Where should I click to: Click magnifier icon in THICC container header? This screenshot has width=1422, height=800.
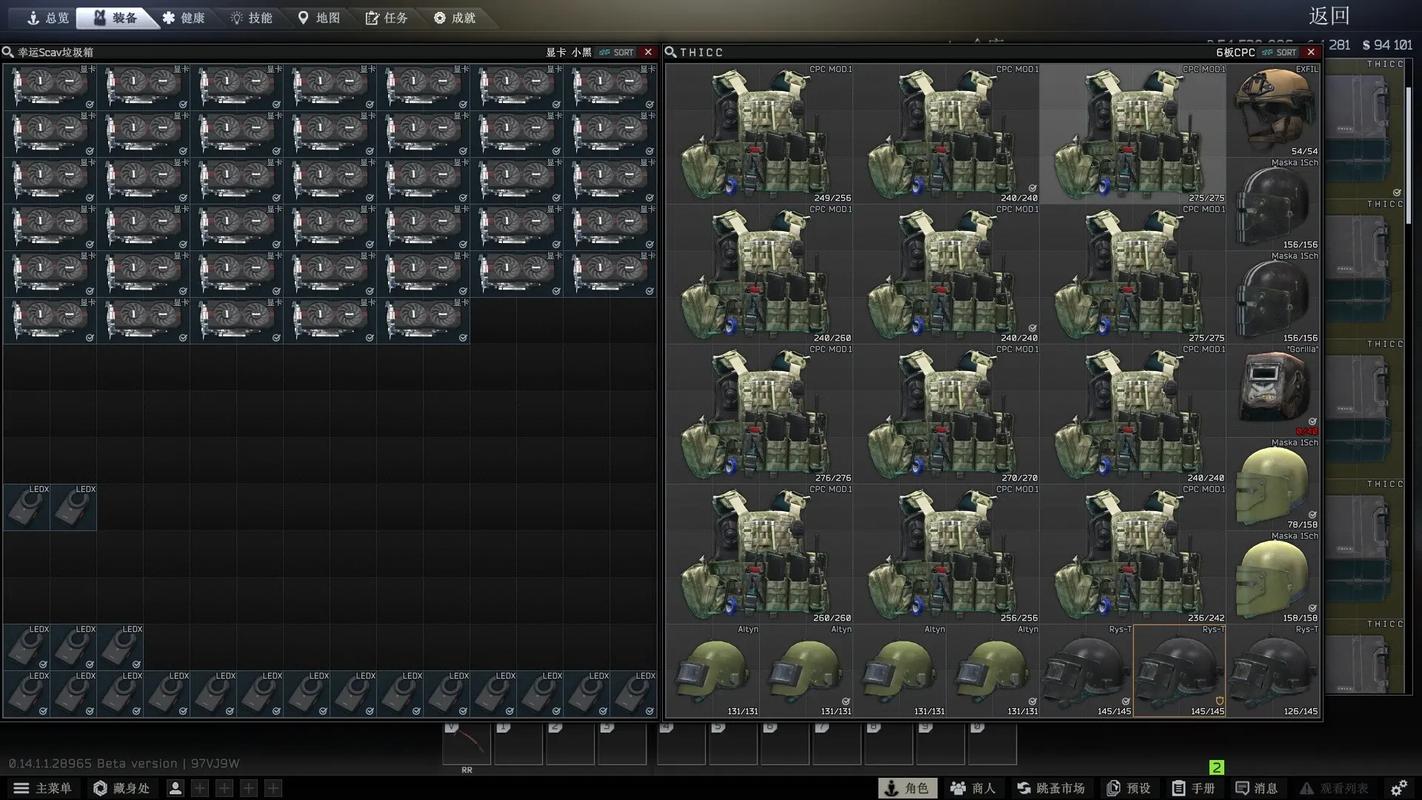pos(671,52)
